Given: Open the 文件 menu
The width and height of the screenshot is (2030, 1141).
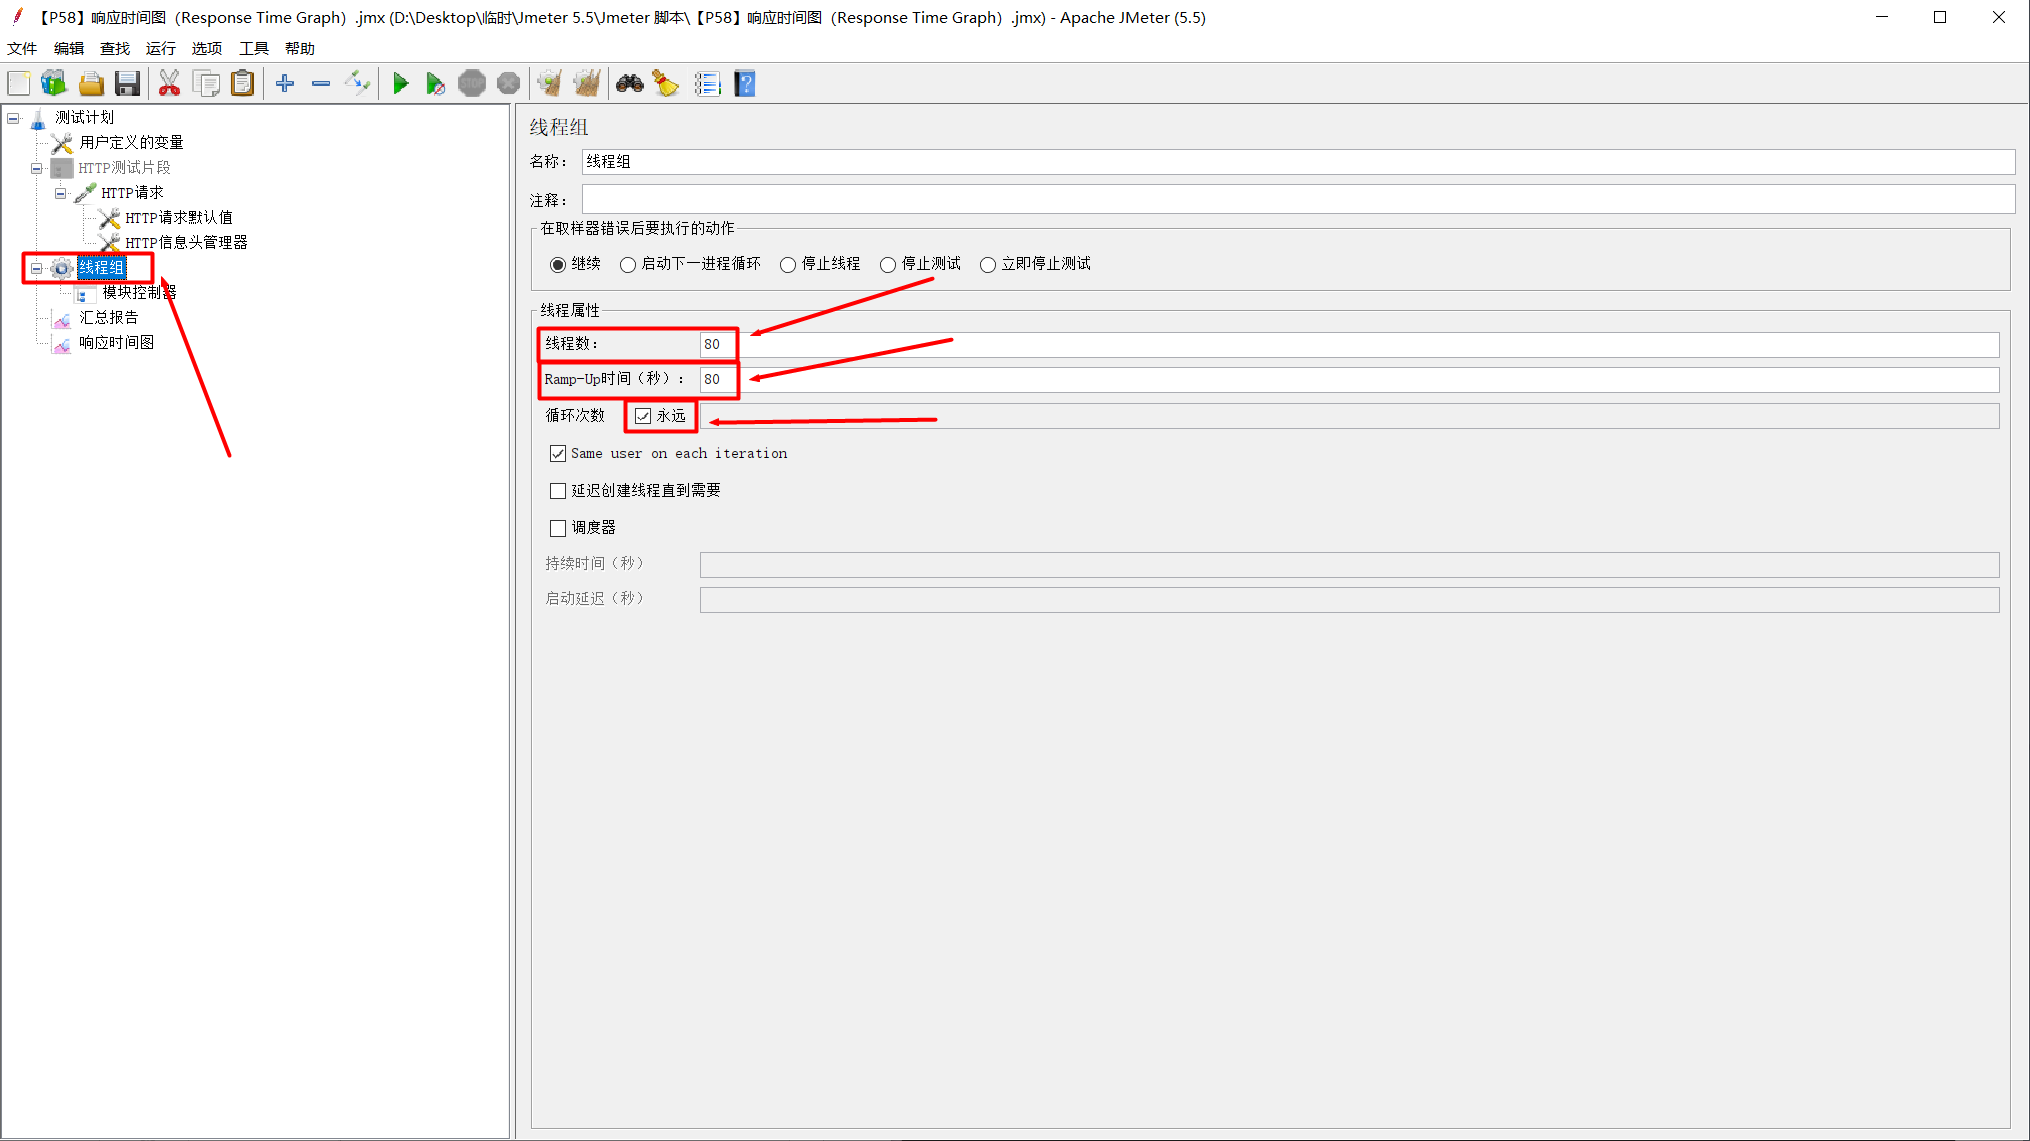Looking at the screenshot, I should (x=22, y=48).
